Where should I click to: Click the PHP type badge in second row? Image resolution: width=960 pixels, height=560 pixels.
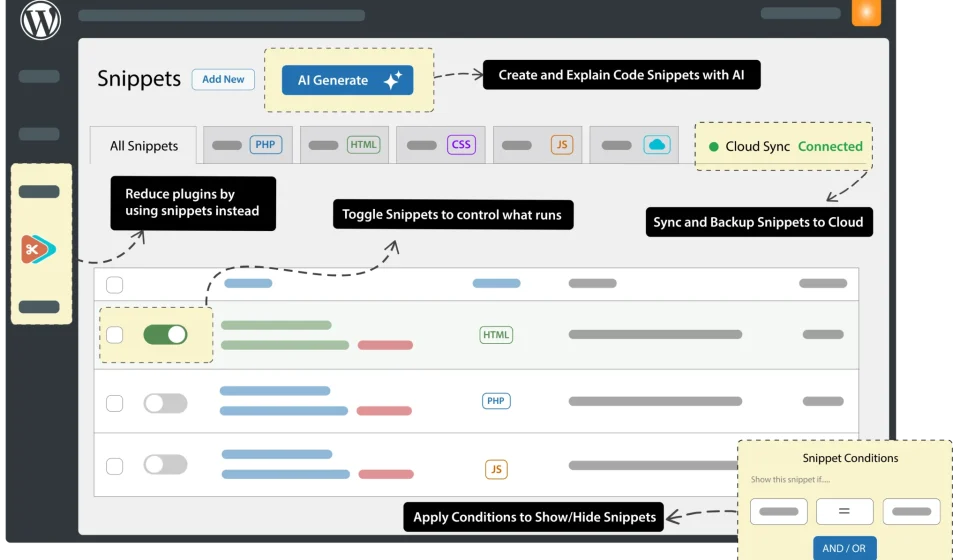pyautogui.click(x=496, y=401)
